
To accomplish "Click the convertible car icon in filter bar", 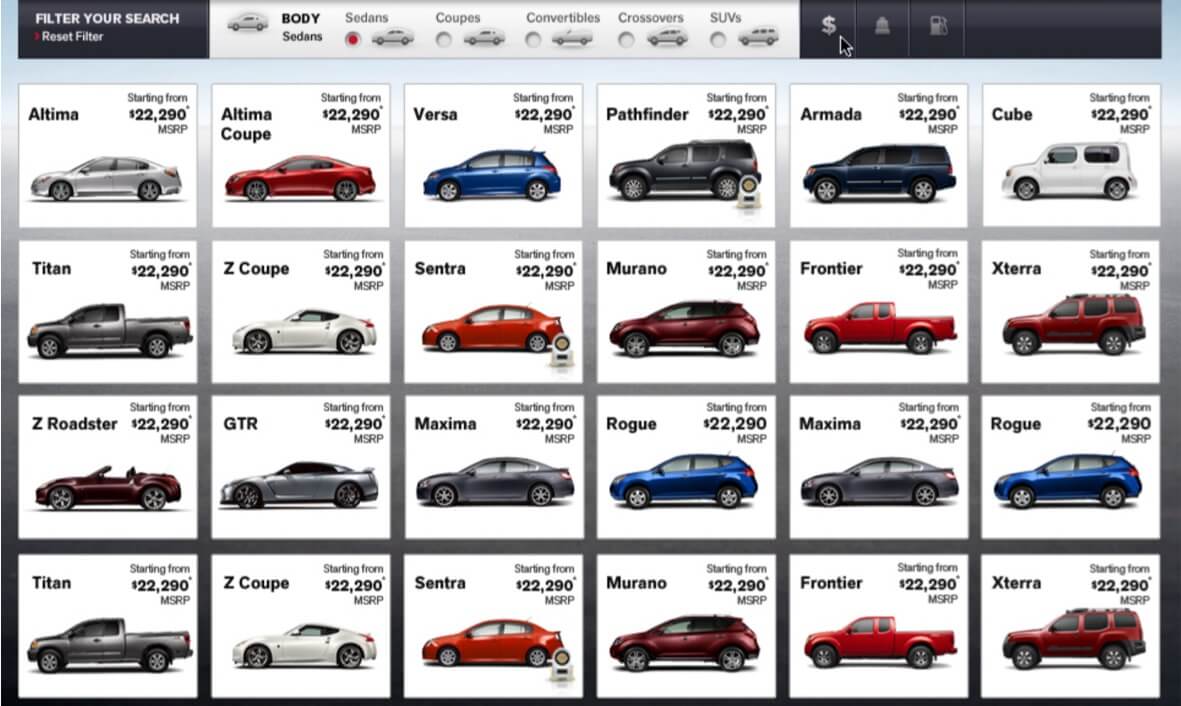I will point(572,38).
